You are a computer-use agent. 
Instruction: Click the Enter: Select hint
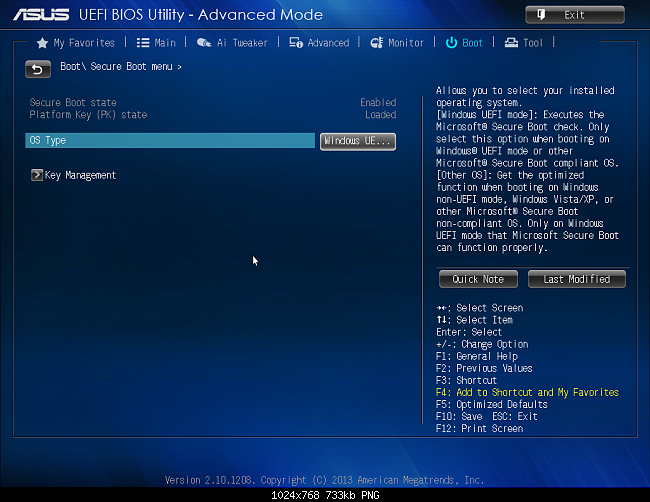[x=469, y=332]
